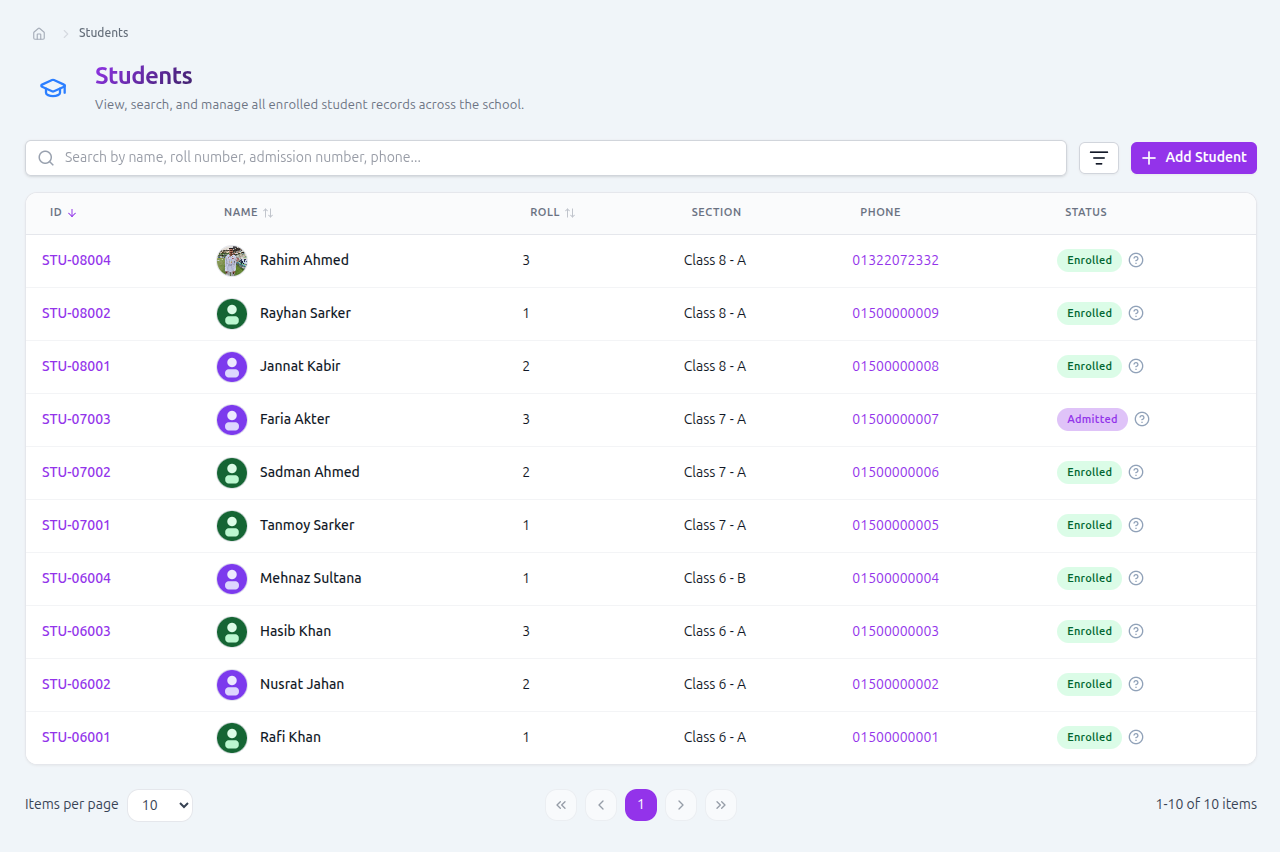1280x852 pixels.
Task: Click Rayhan Sarker's green avatar icon
Action: click(232, 313)
